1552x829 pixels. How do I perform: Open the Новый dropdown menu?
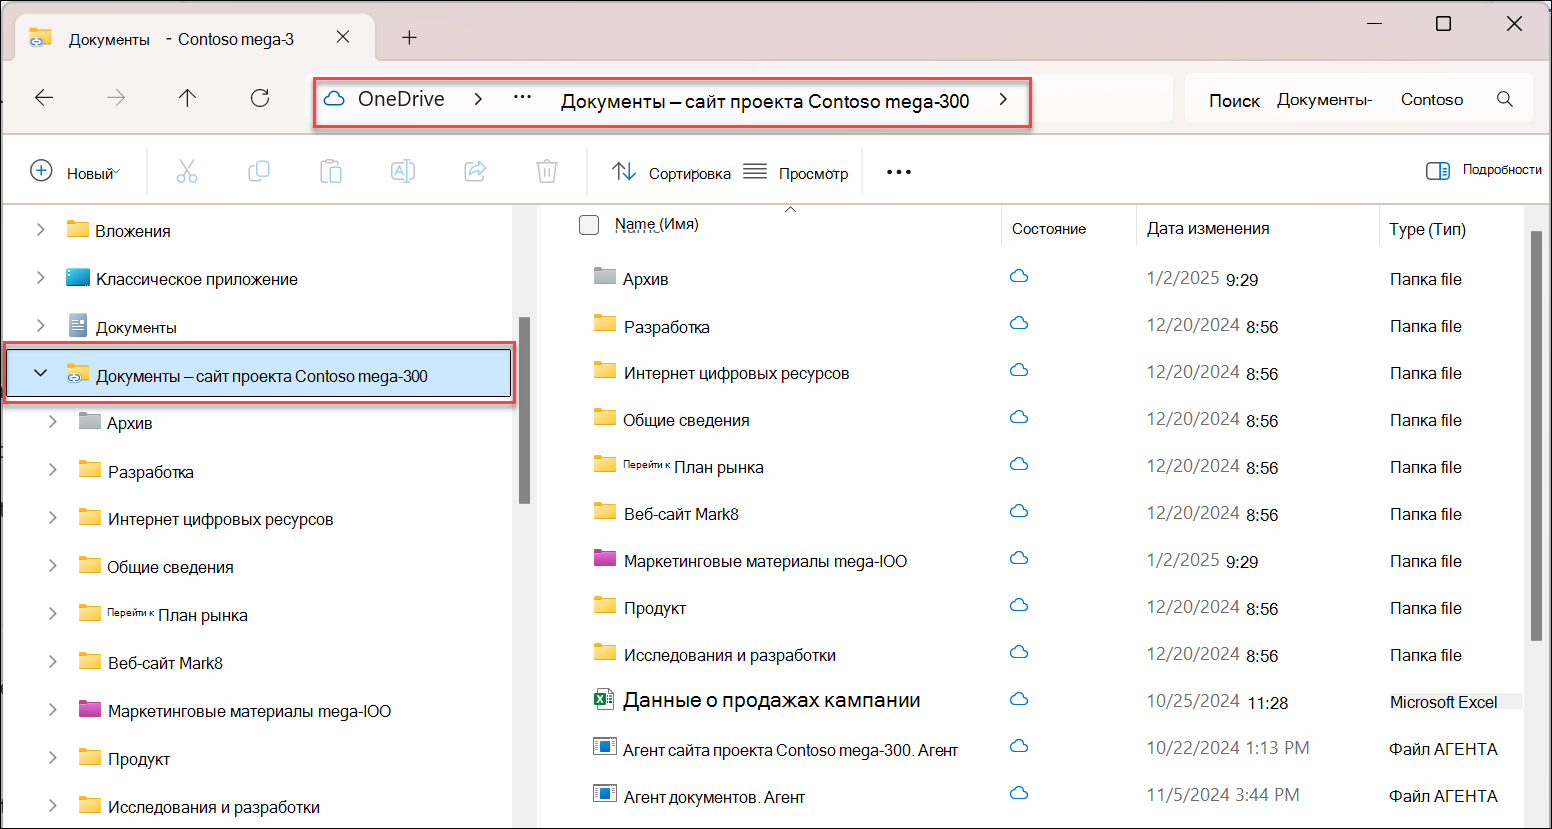pyautogui.click(x=75, y=172)
